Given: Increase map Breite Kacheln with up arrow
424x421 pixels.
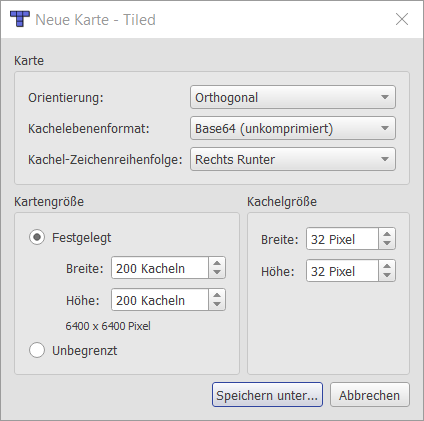Looking at the screenshot, I should [x=217, y=263].
